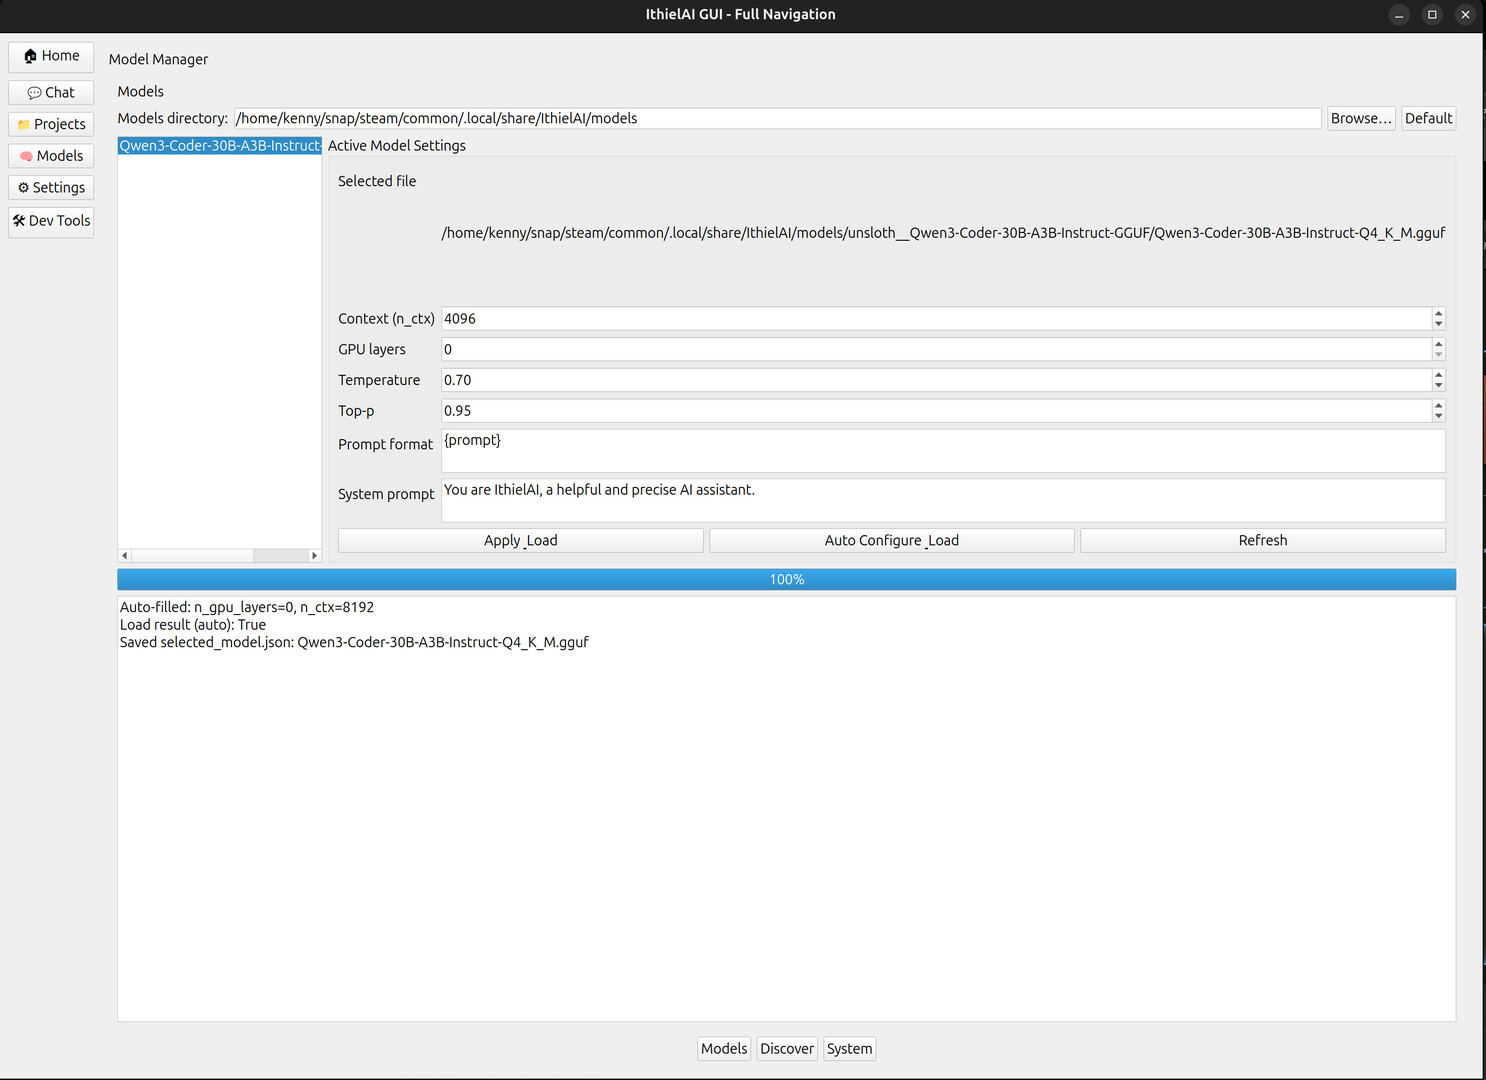Reset models directory with Default button
The height and width of the screenshot is (1080, 1486).
click(x=1428, y=118)
